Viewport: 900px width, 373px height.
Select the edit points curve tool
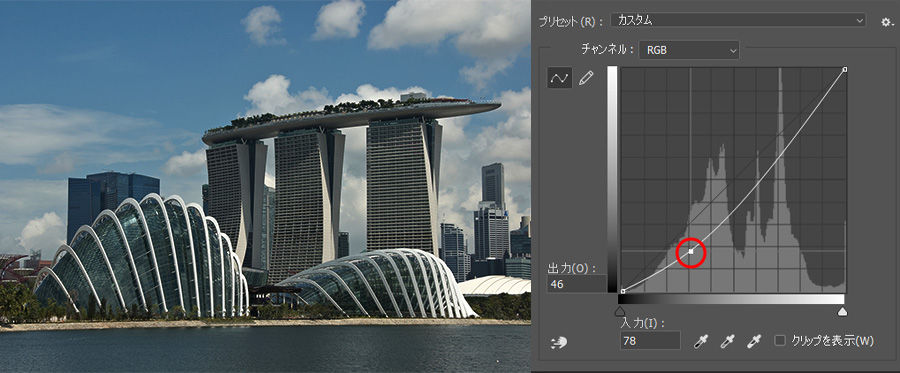[x=560, y=79]
